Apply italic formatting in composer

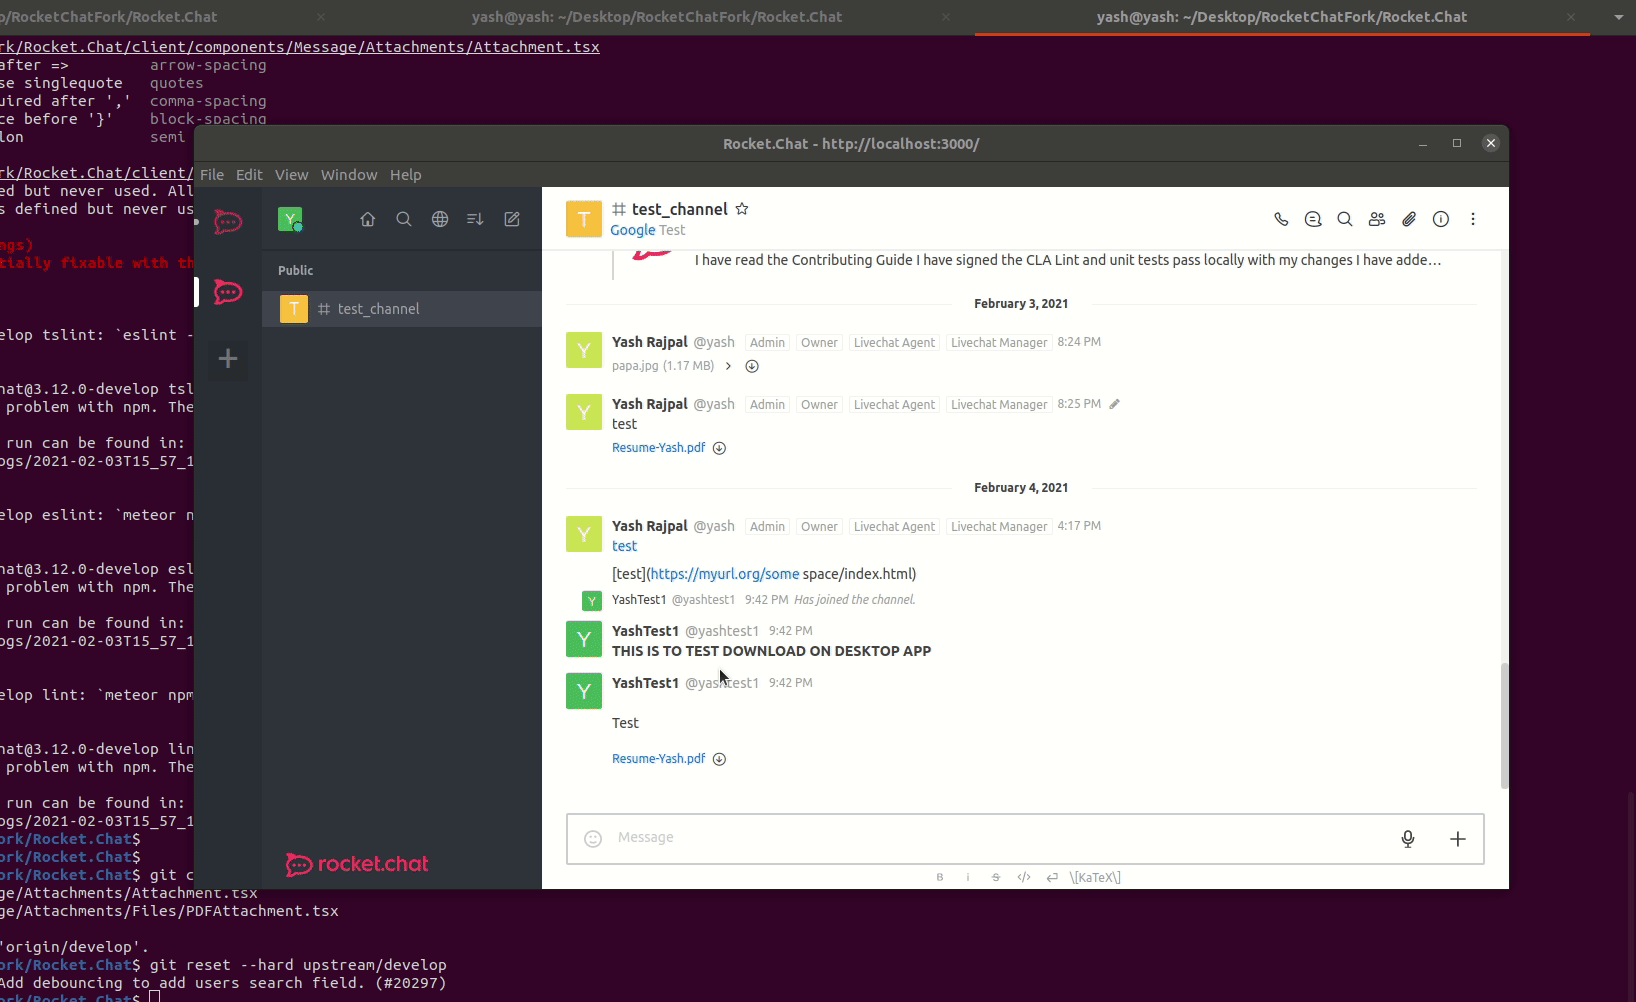968,877
